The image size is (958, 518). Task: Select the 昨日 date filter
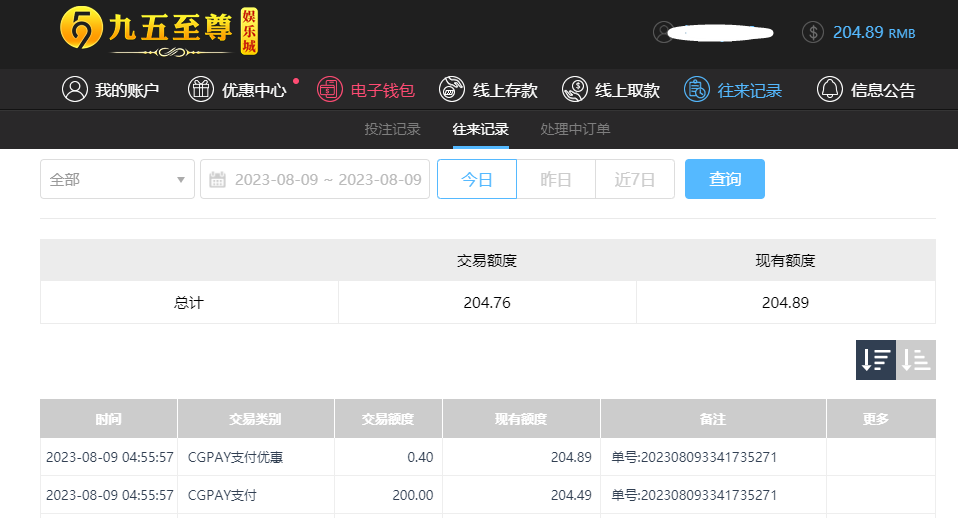coord(556,179)
